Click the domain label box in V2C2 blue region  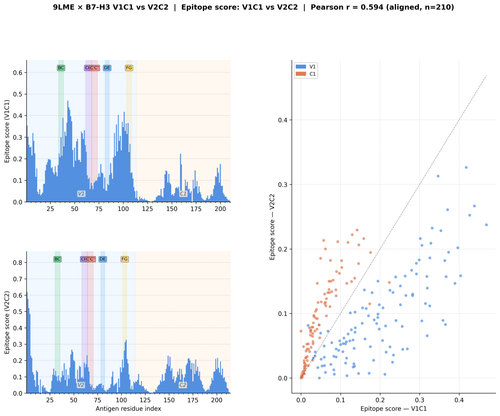pyautogui.click(x=81, y=385)
